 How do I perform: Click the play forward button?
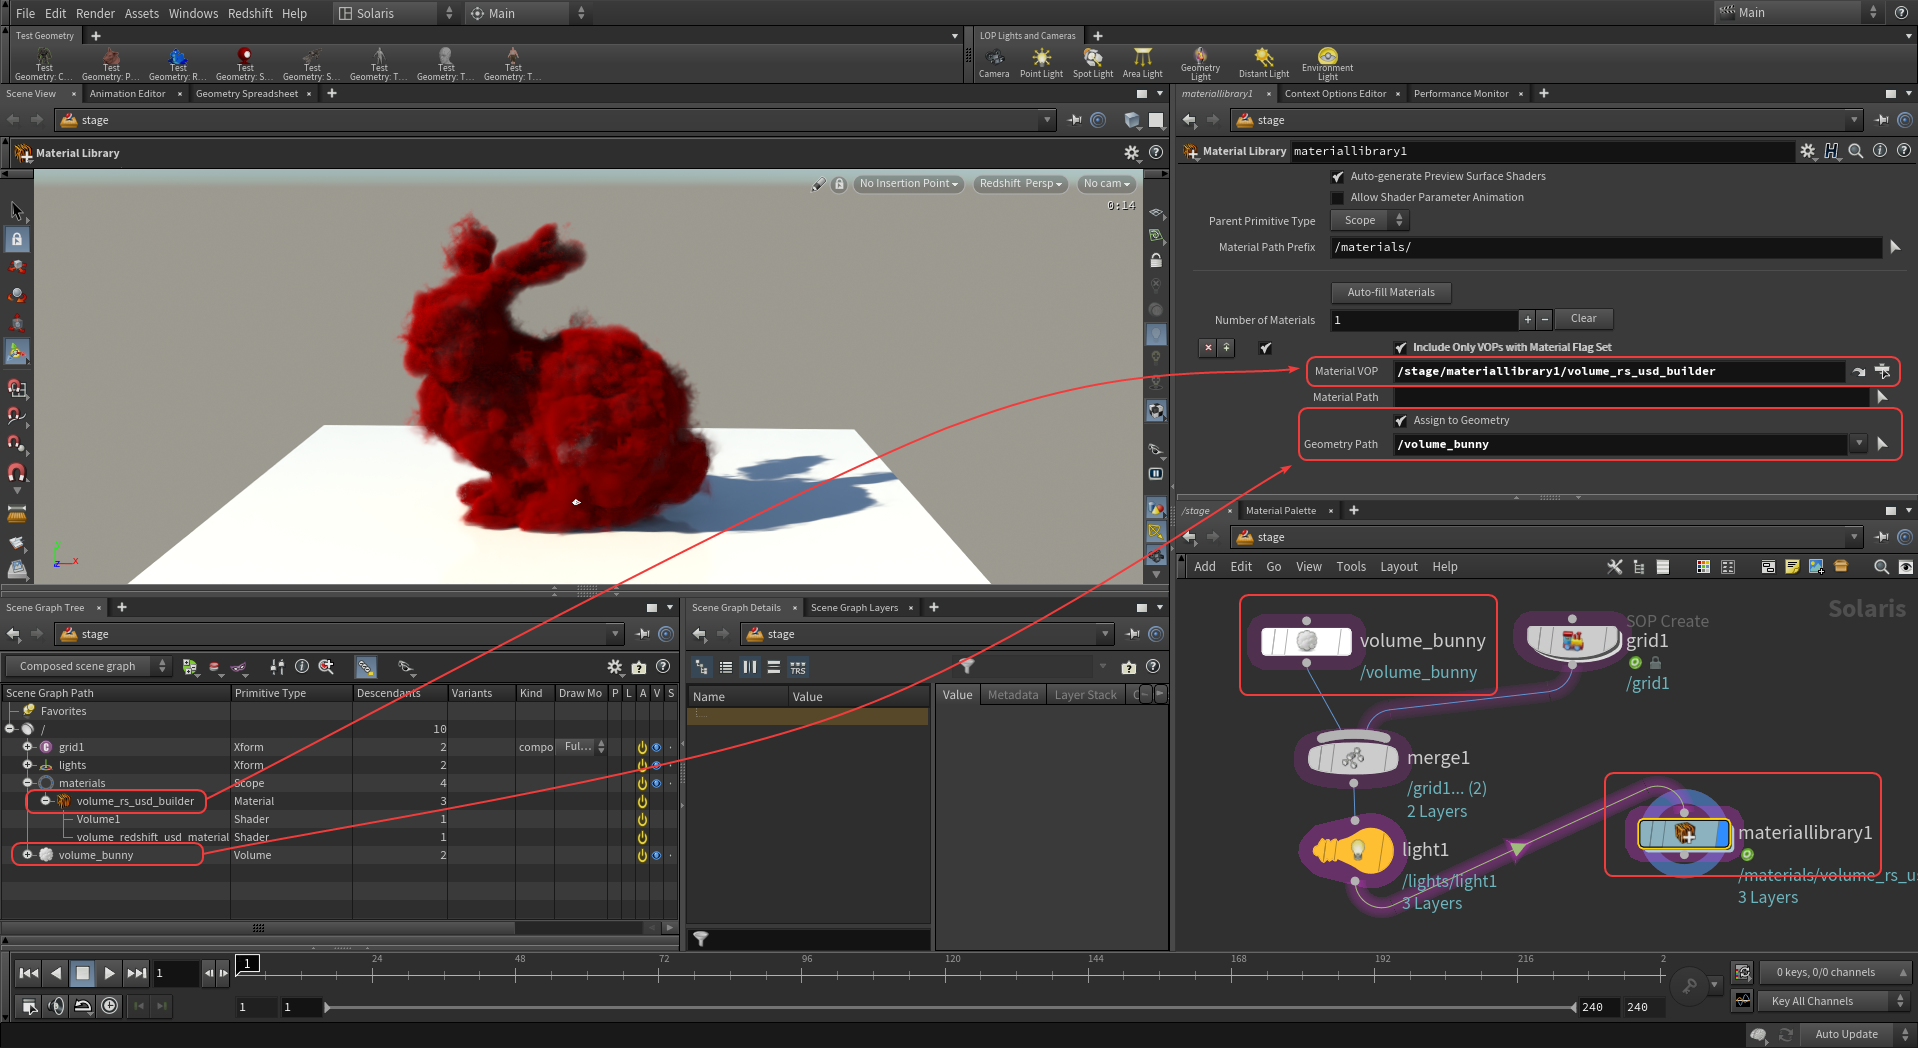[110, 972]
